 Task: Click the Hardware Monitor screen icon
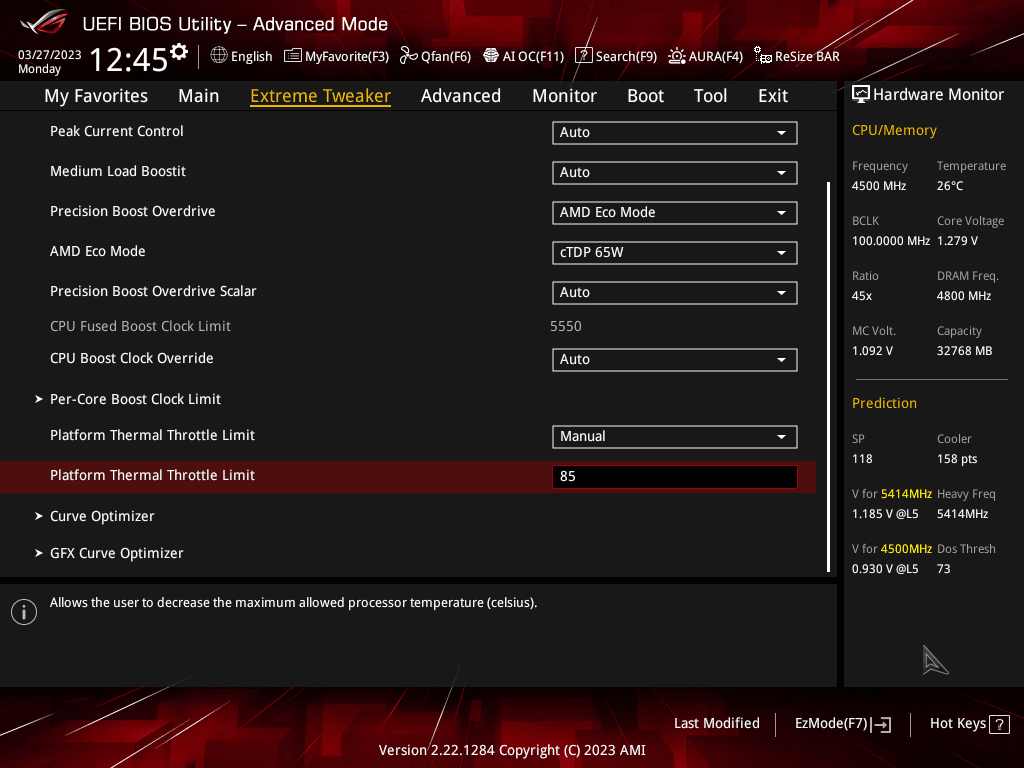coord(861,95)
